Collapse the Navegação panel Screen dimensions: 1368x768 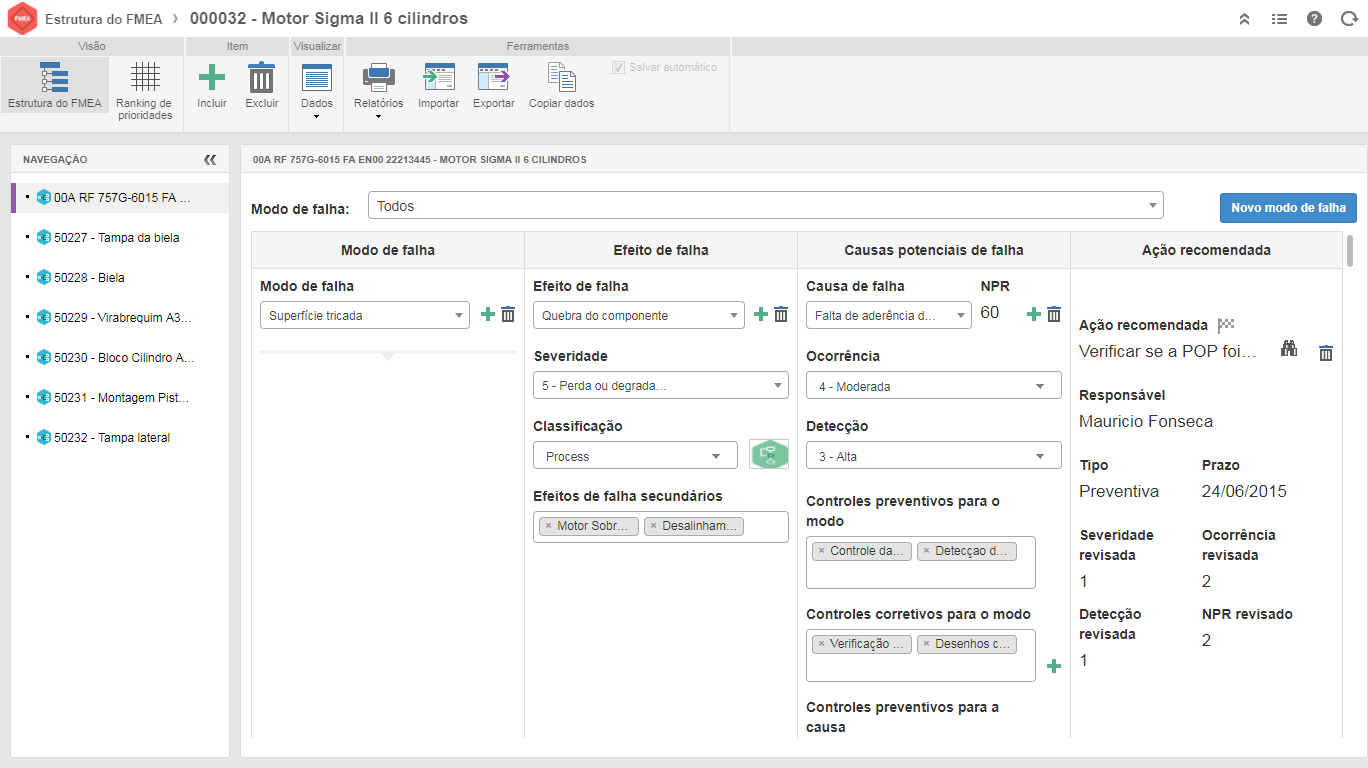click(x=210, y=159)
